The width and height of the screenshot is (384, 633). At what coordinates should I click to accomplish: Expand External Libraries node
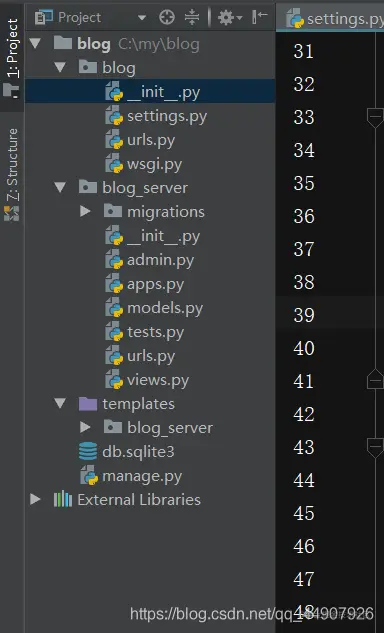click(x=35, y=499)
